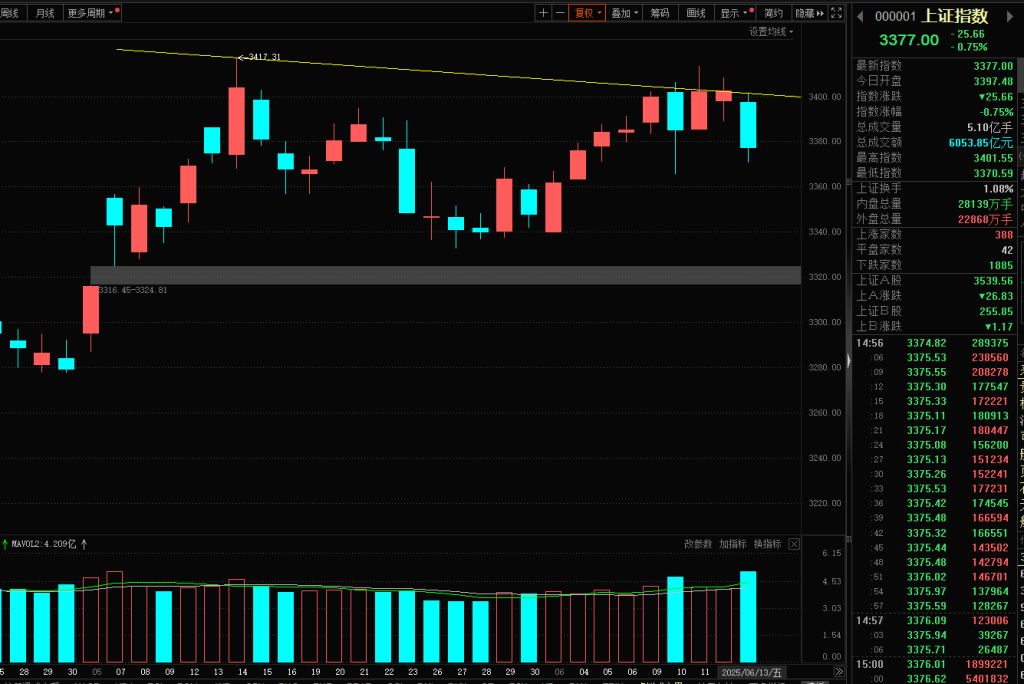Click the 指数涨跌 value ▼25.66
This screenshot has height=684, width=1024.
click(x=995, y=97)
